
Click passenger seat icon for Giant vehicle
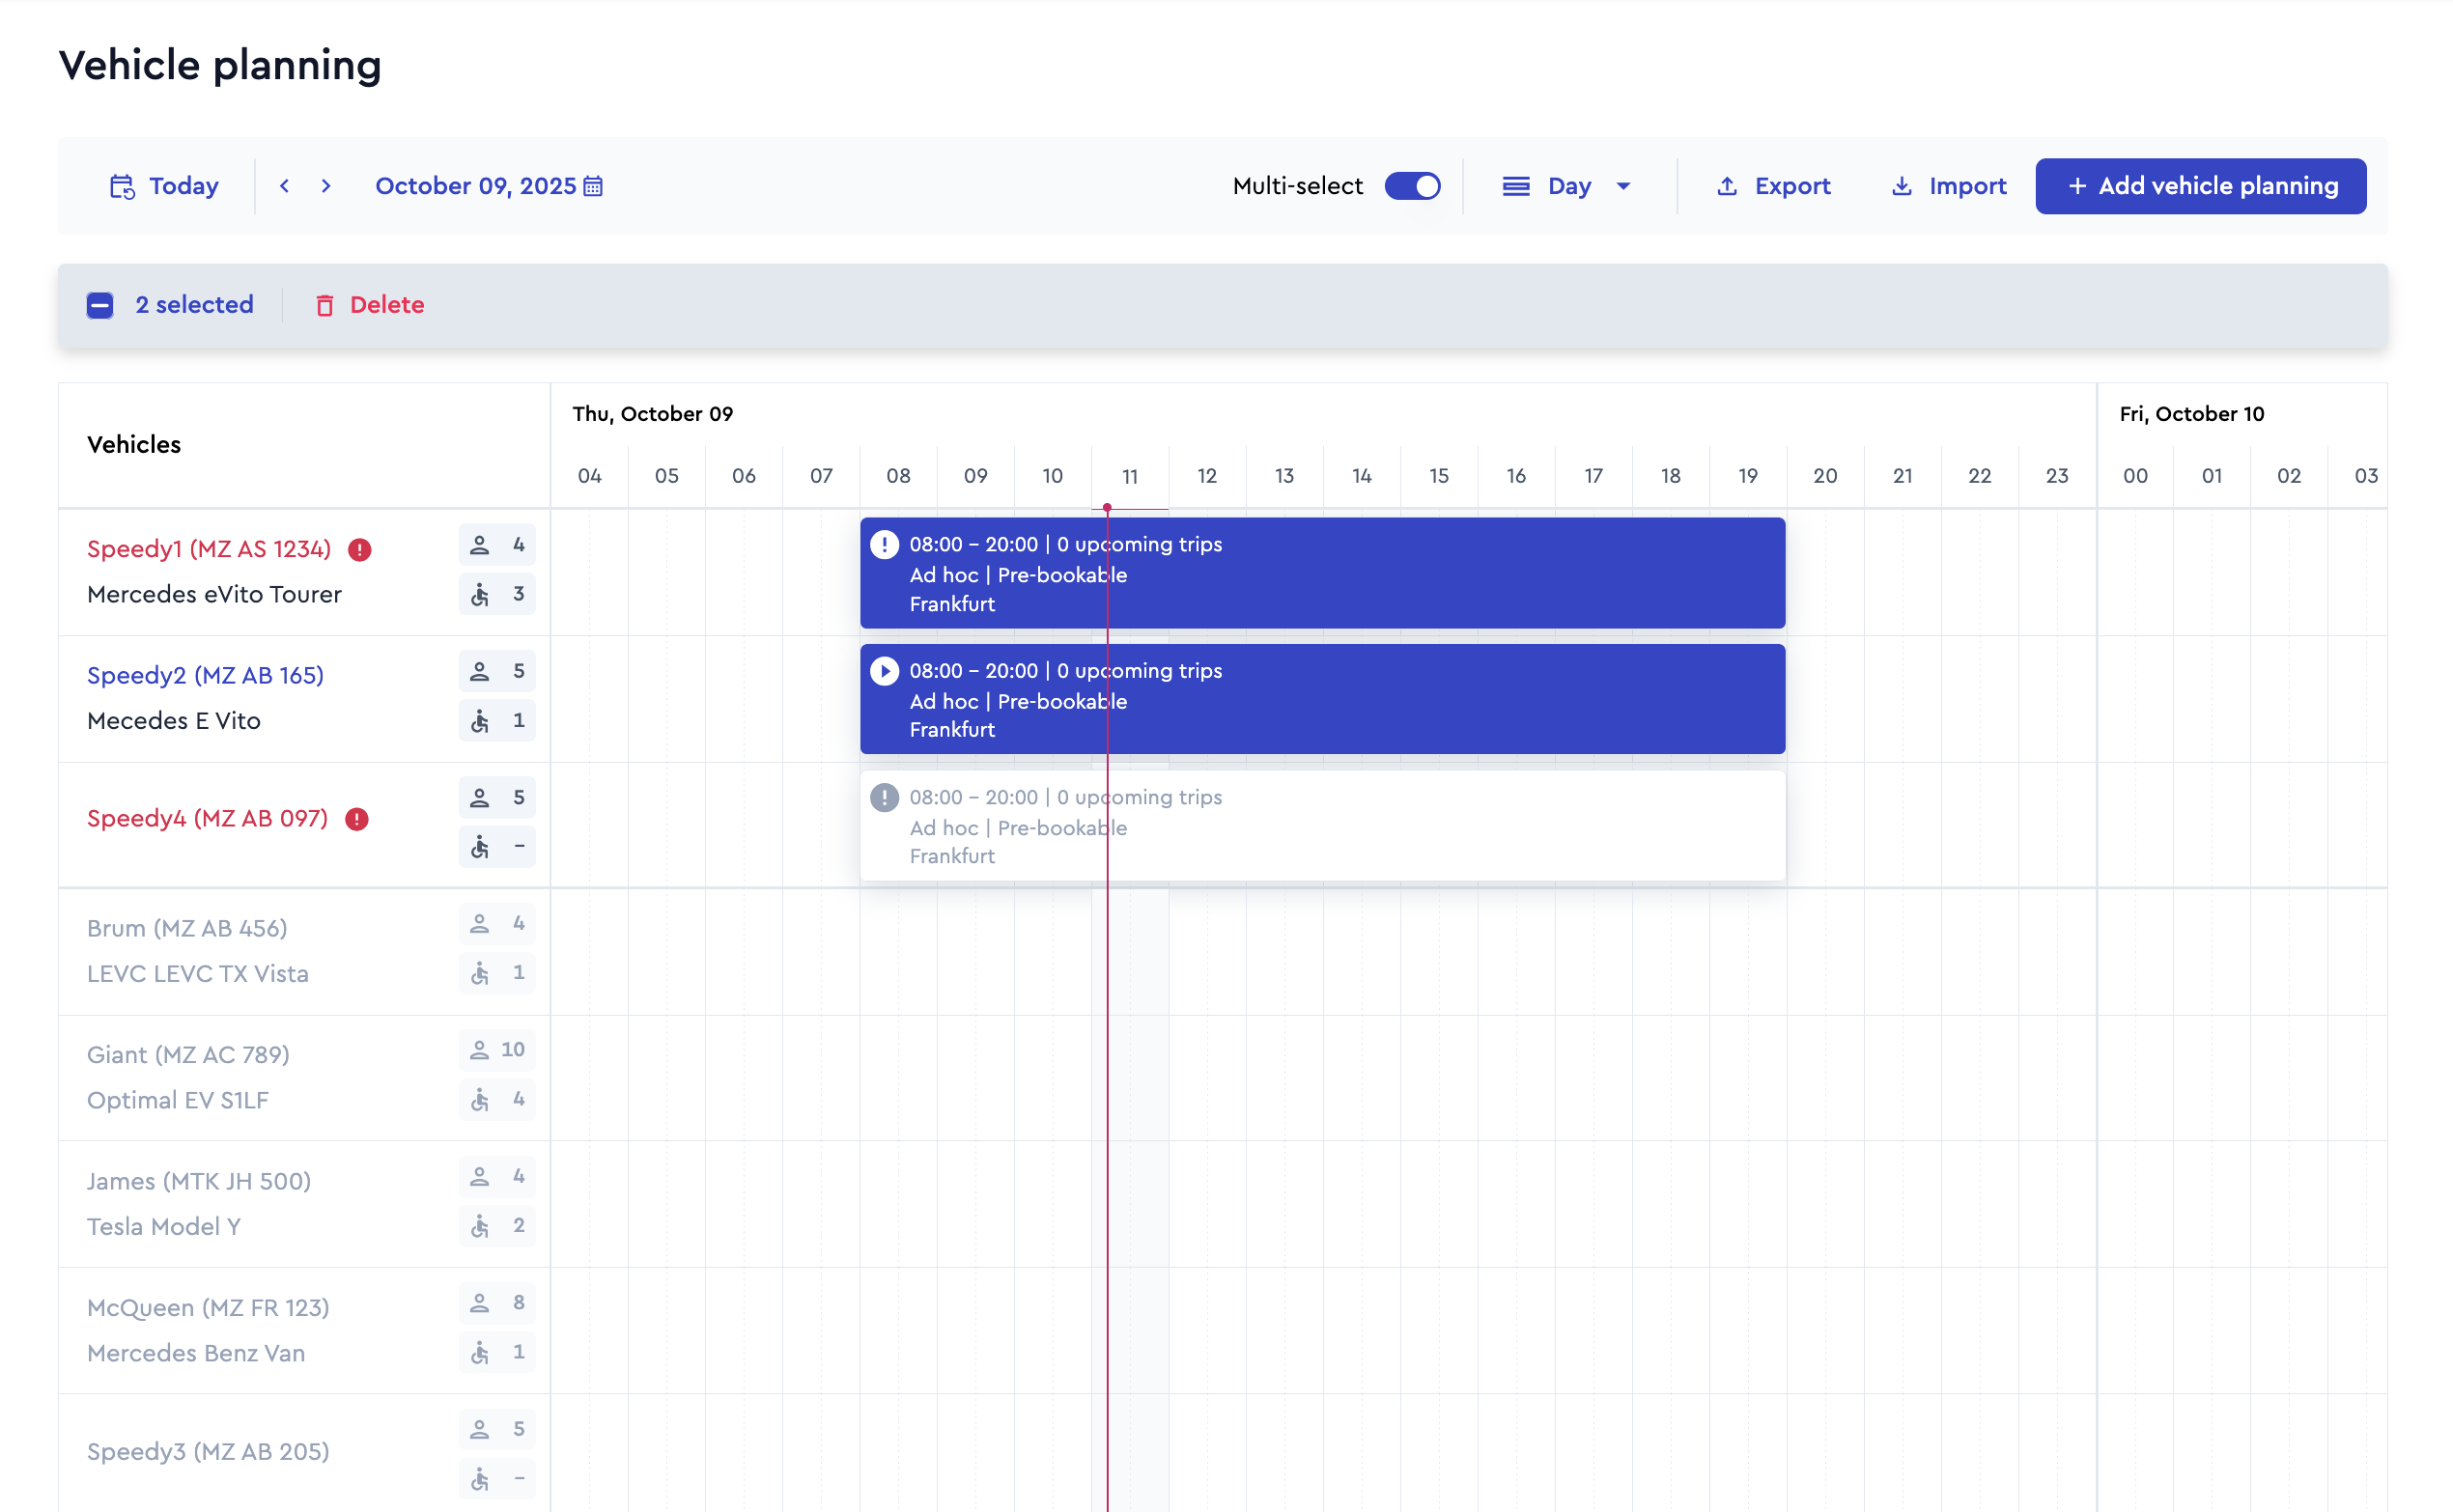click(x=480, y=1050)
